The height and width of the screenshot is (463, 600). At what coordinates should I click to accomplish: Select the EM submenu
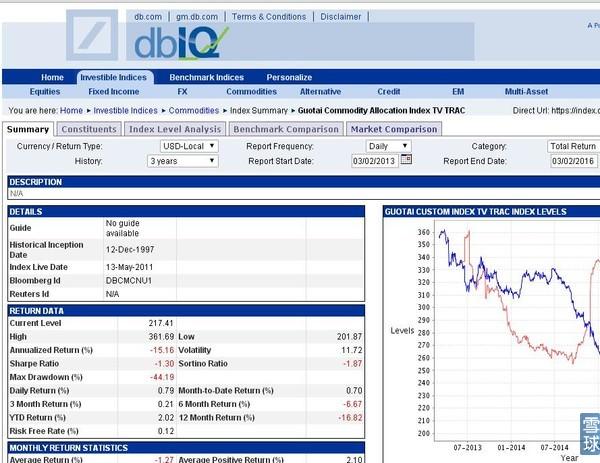pyautogui.click(x=458, y=92)
